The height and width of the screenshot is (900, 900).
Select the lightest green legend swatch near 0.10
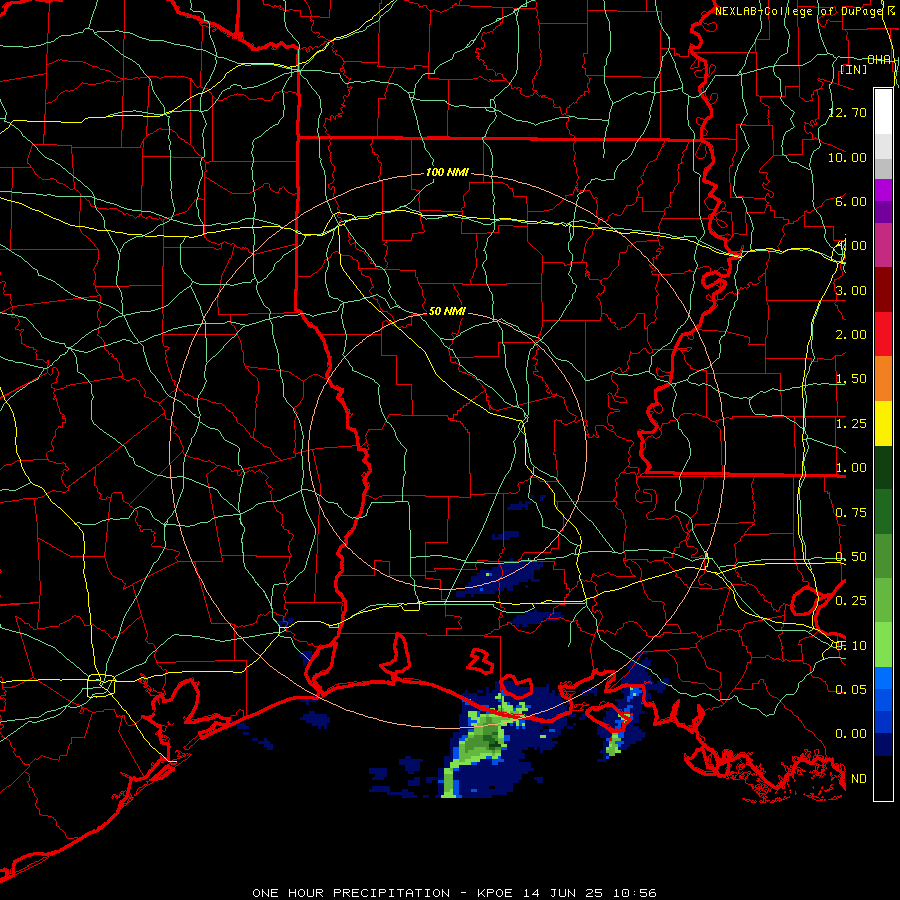[883, 645]
